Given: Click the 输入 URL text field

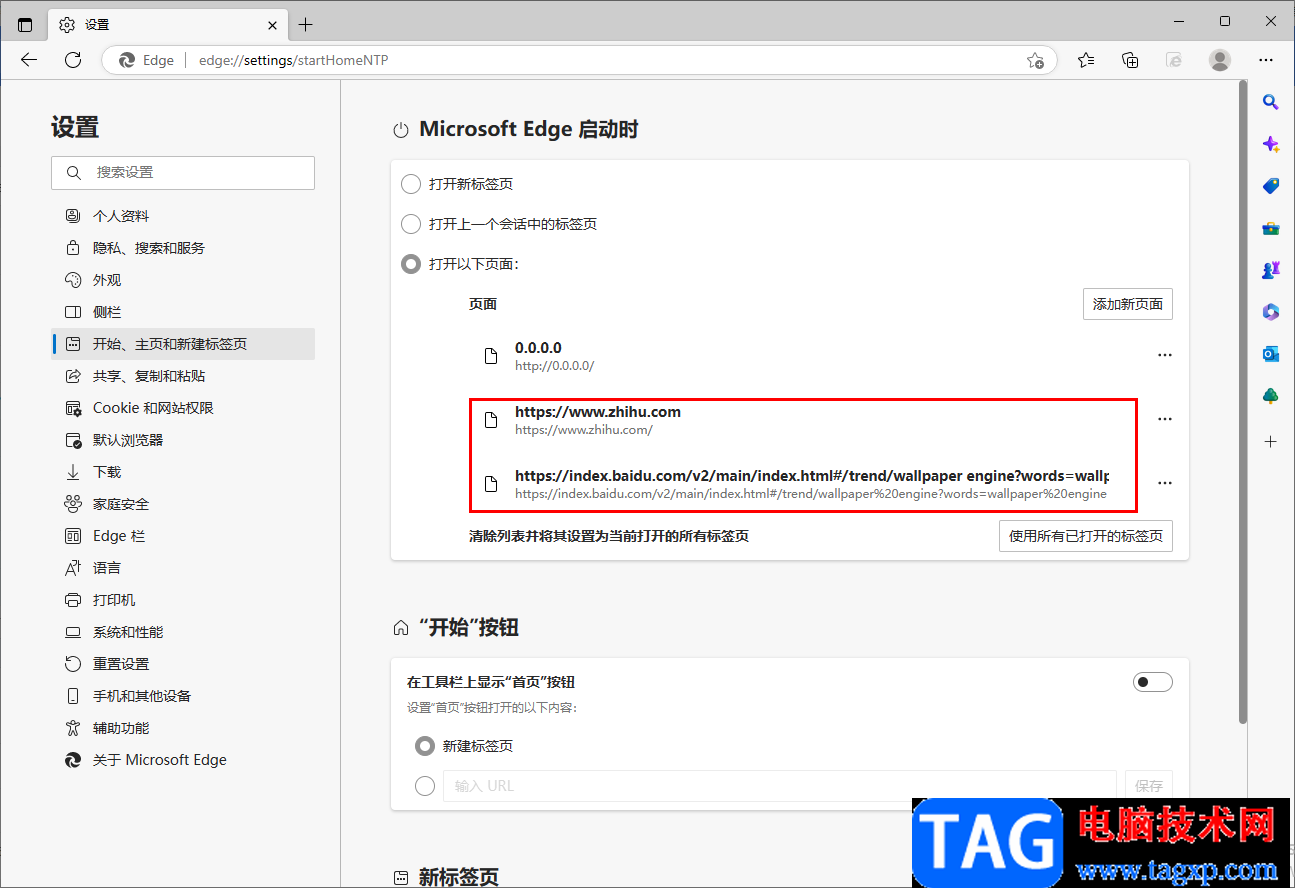Looking at the screenshot, I should point(780,786).
